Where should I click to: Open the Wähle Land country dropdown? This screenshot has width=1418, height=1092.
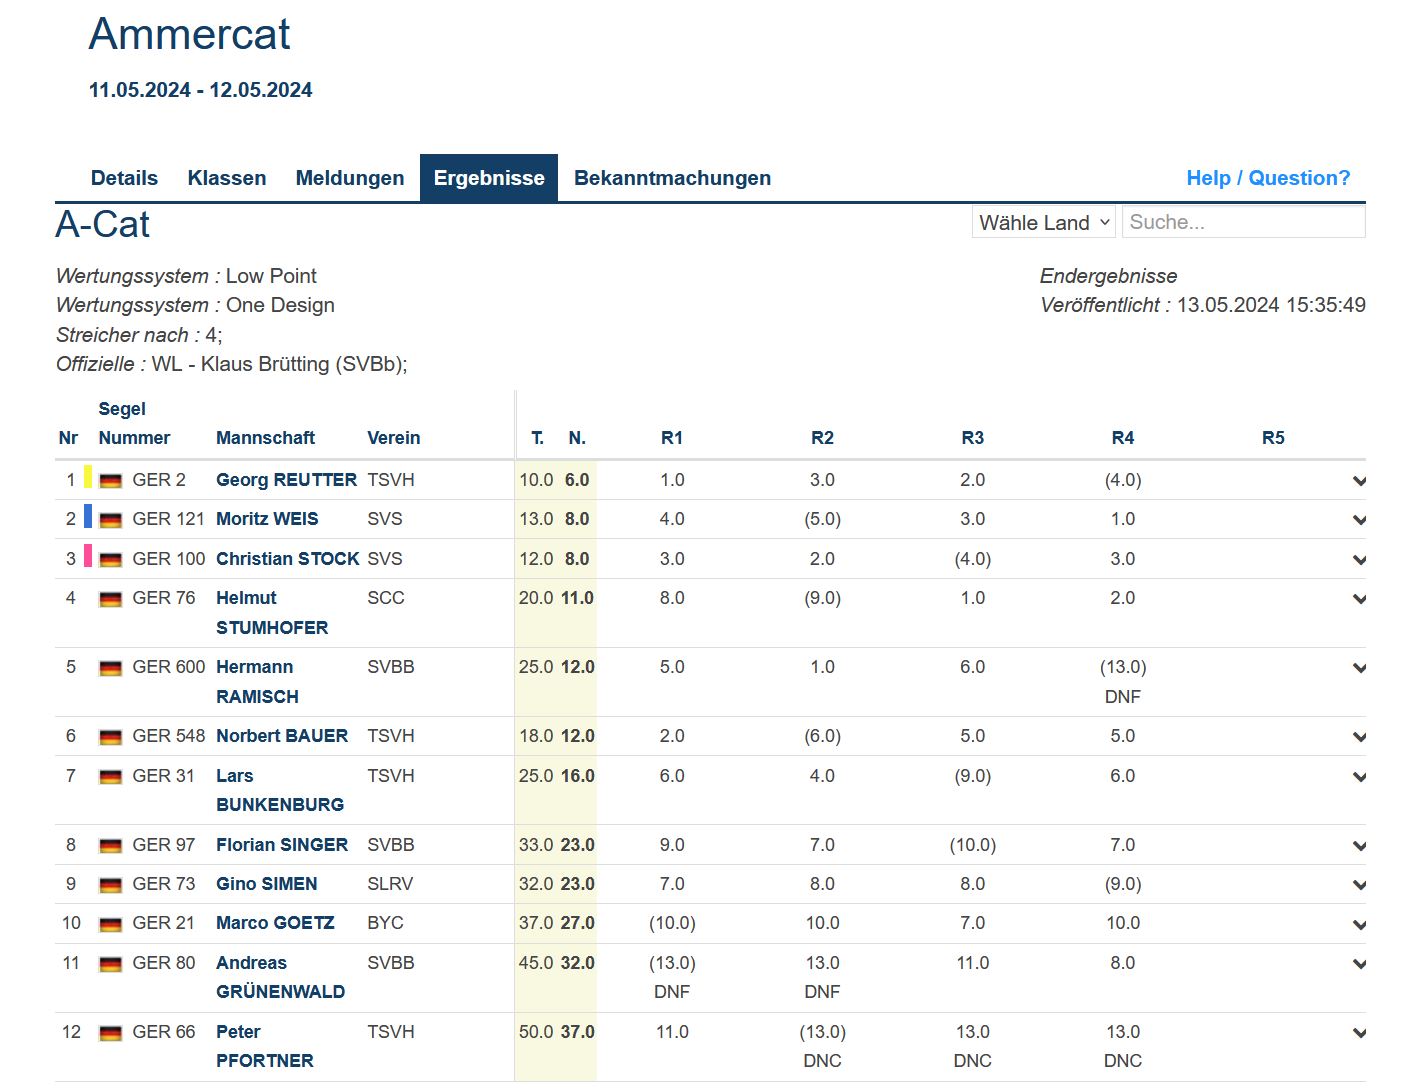pos(1043,222)
